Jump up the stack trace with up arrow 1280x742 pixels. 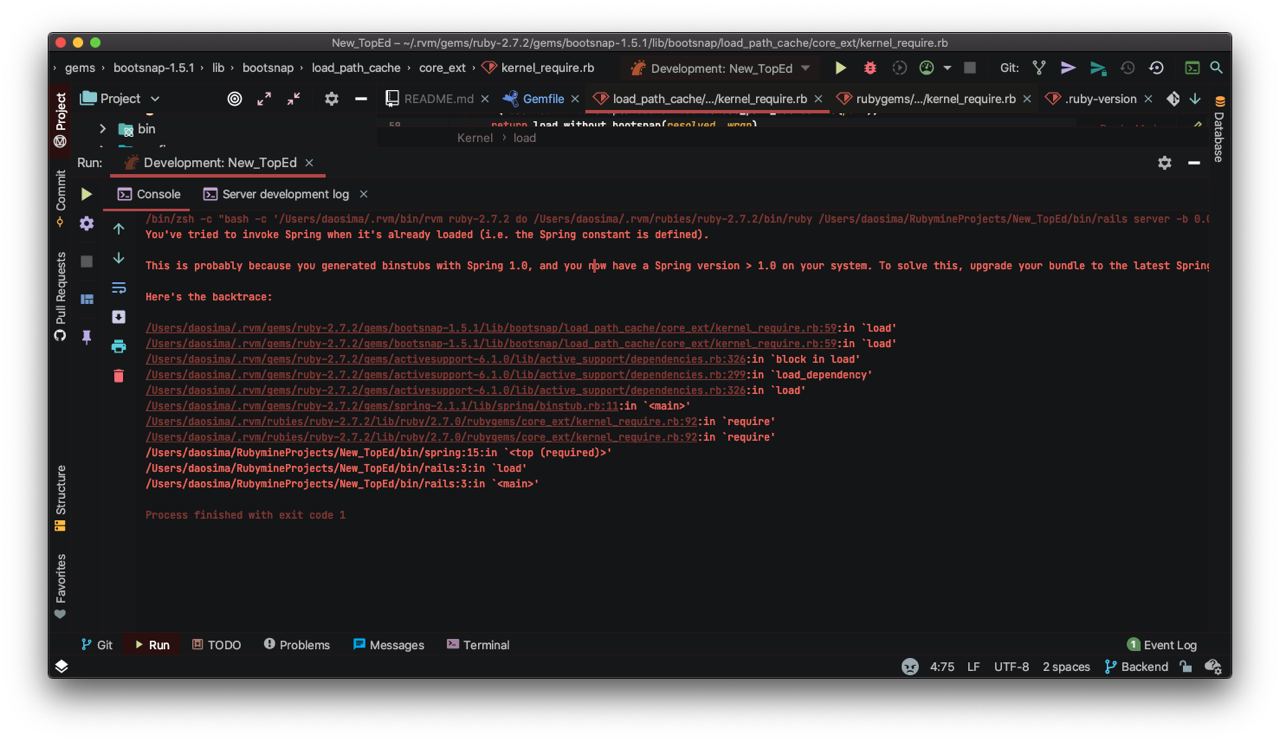click(118, 229)
